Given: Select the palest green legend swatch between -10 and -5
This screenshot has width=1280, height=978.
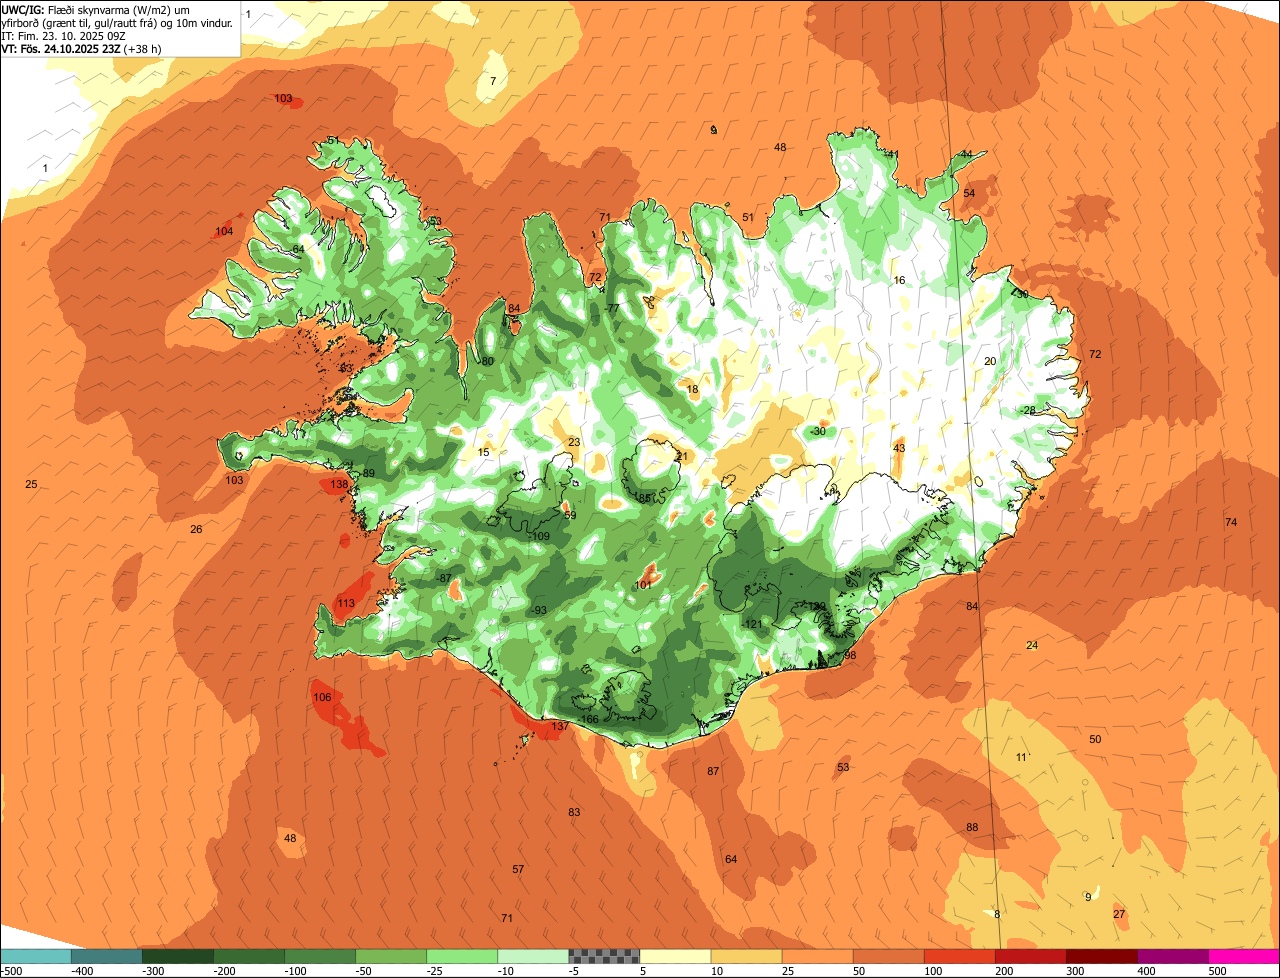Looking at the screenshot, I should click(x=532, y=956).
